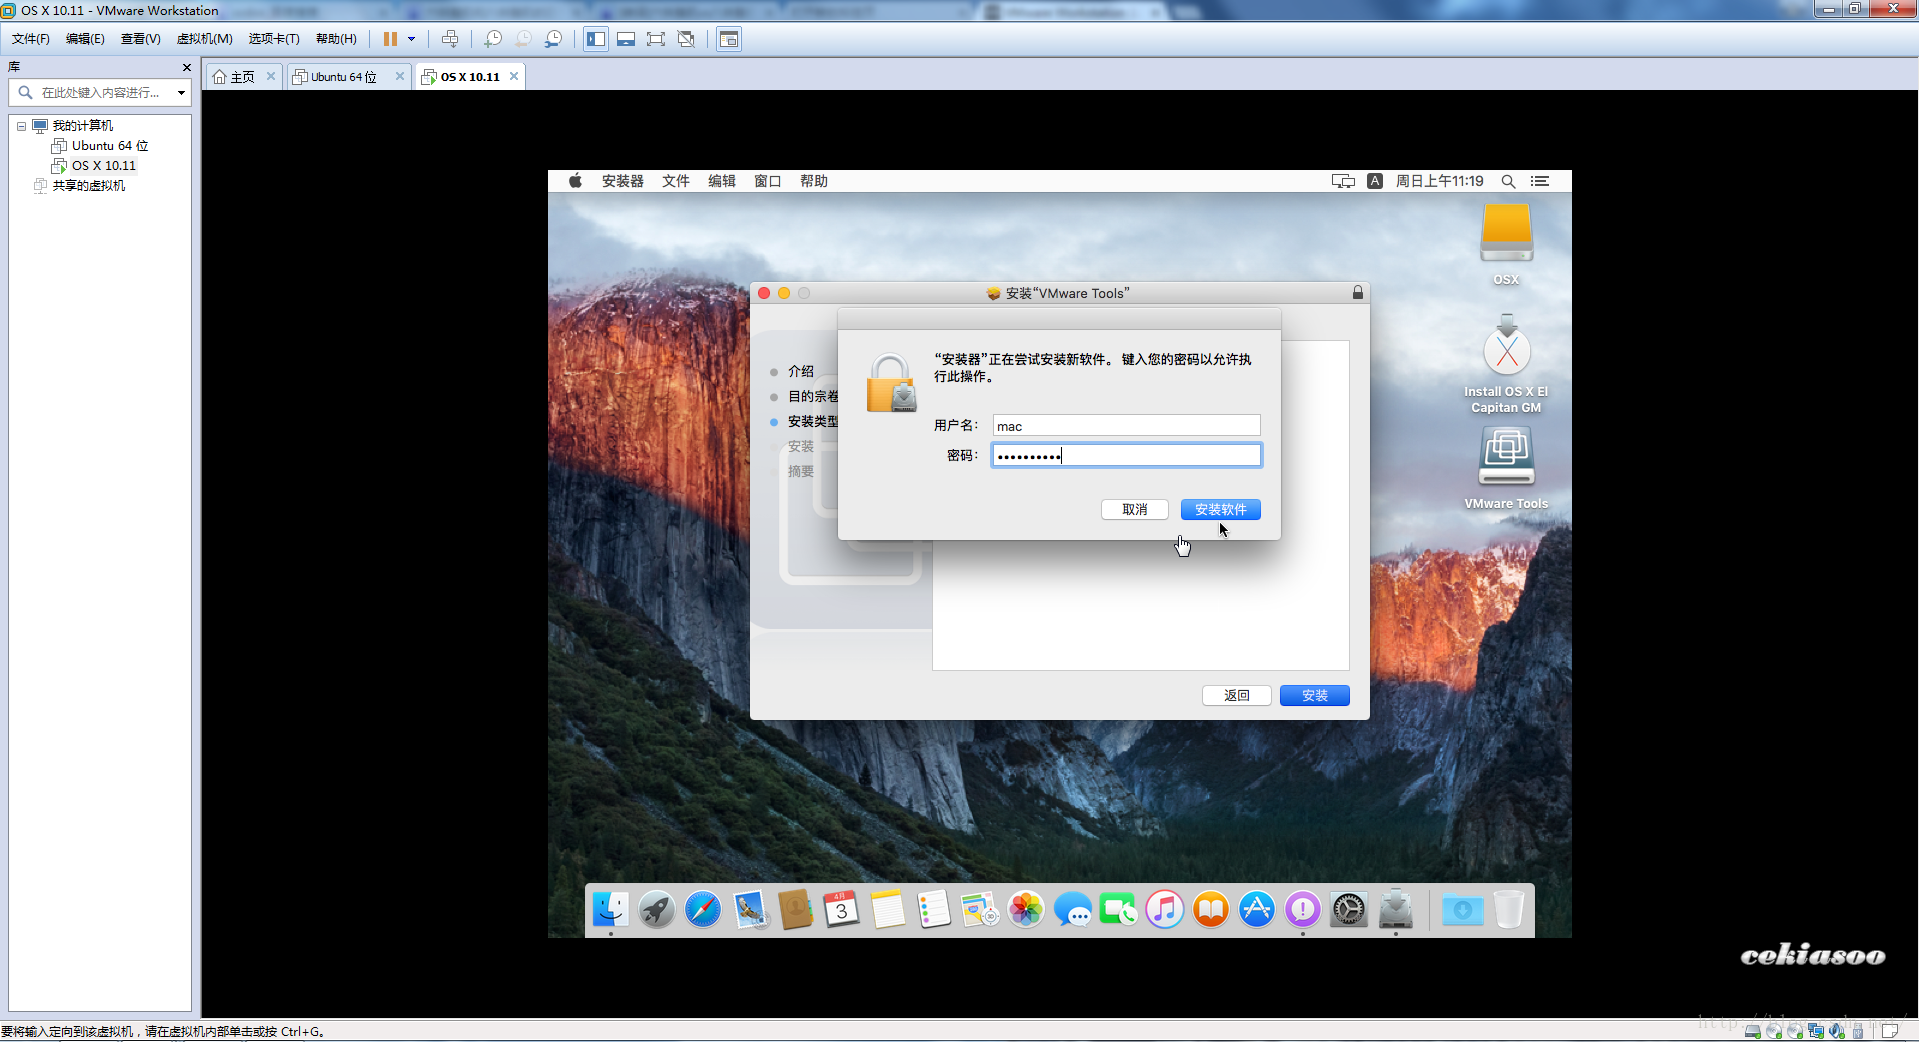Open the Trash in the dock
Screen dimensions: 1919x1042
1509,909
